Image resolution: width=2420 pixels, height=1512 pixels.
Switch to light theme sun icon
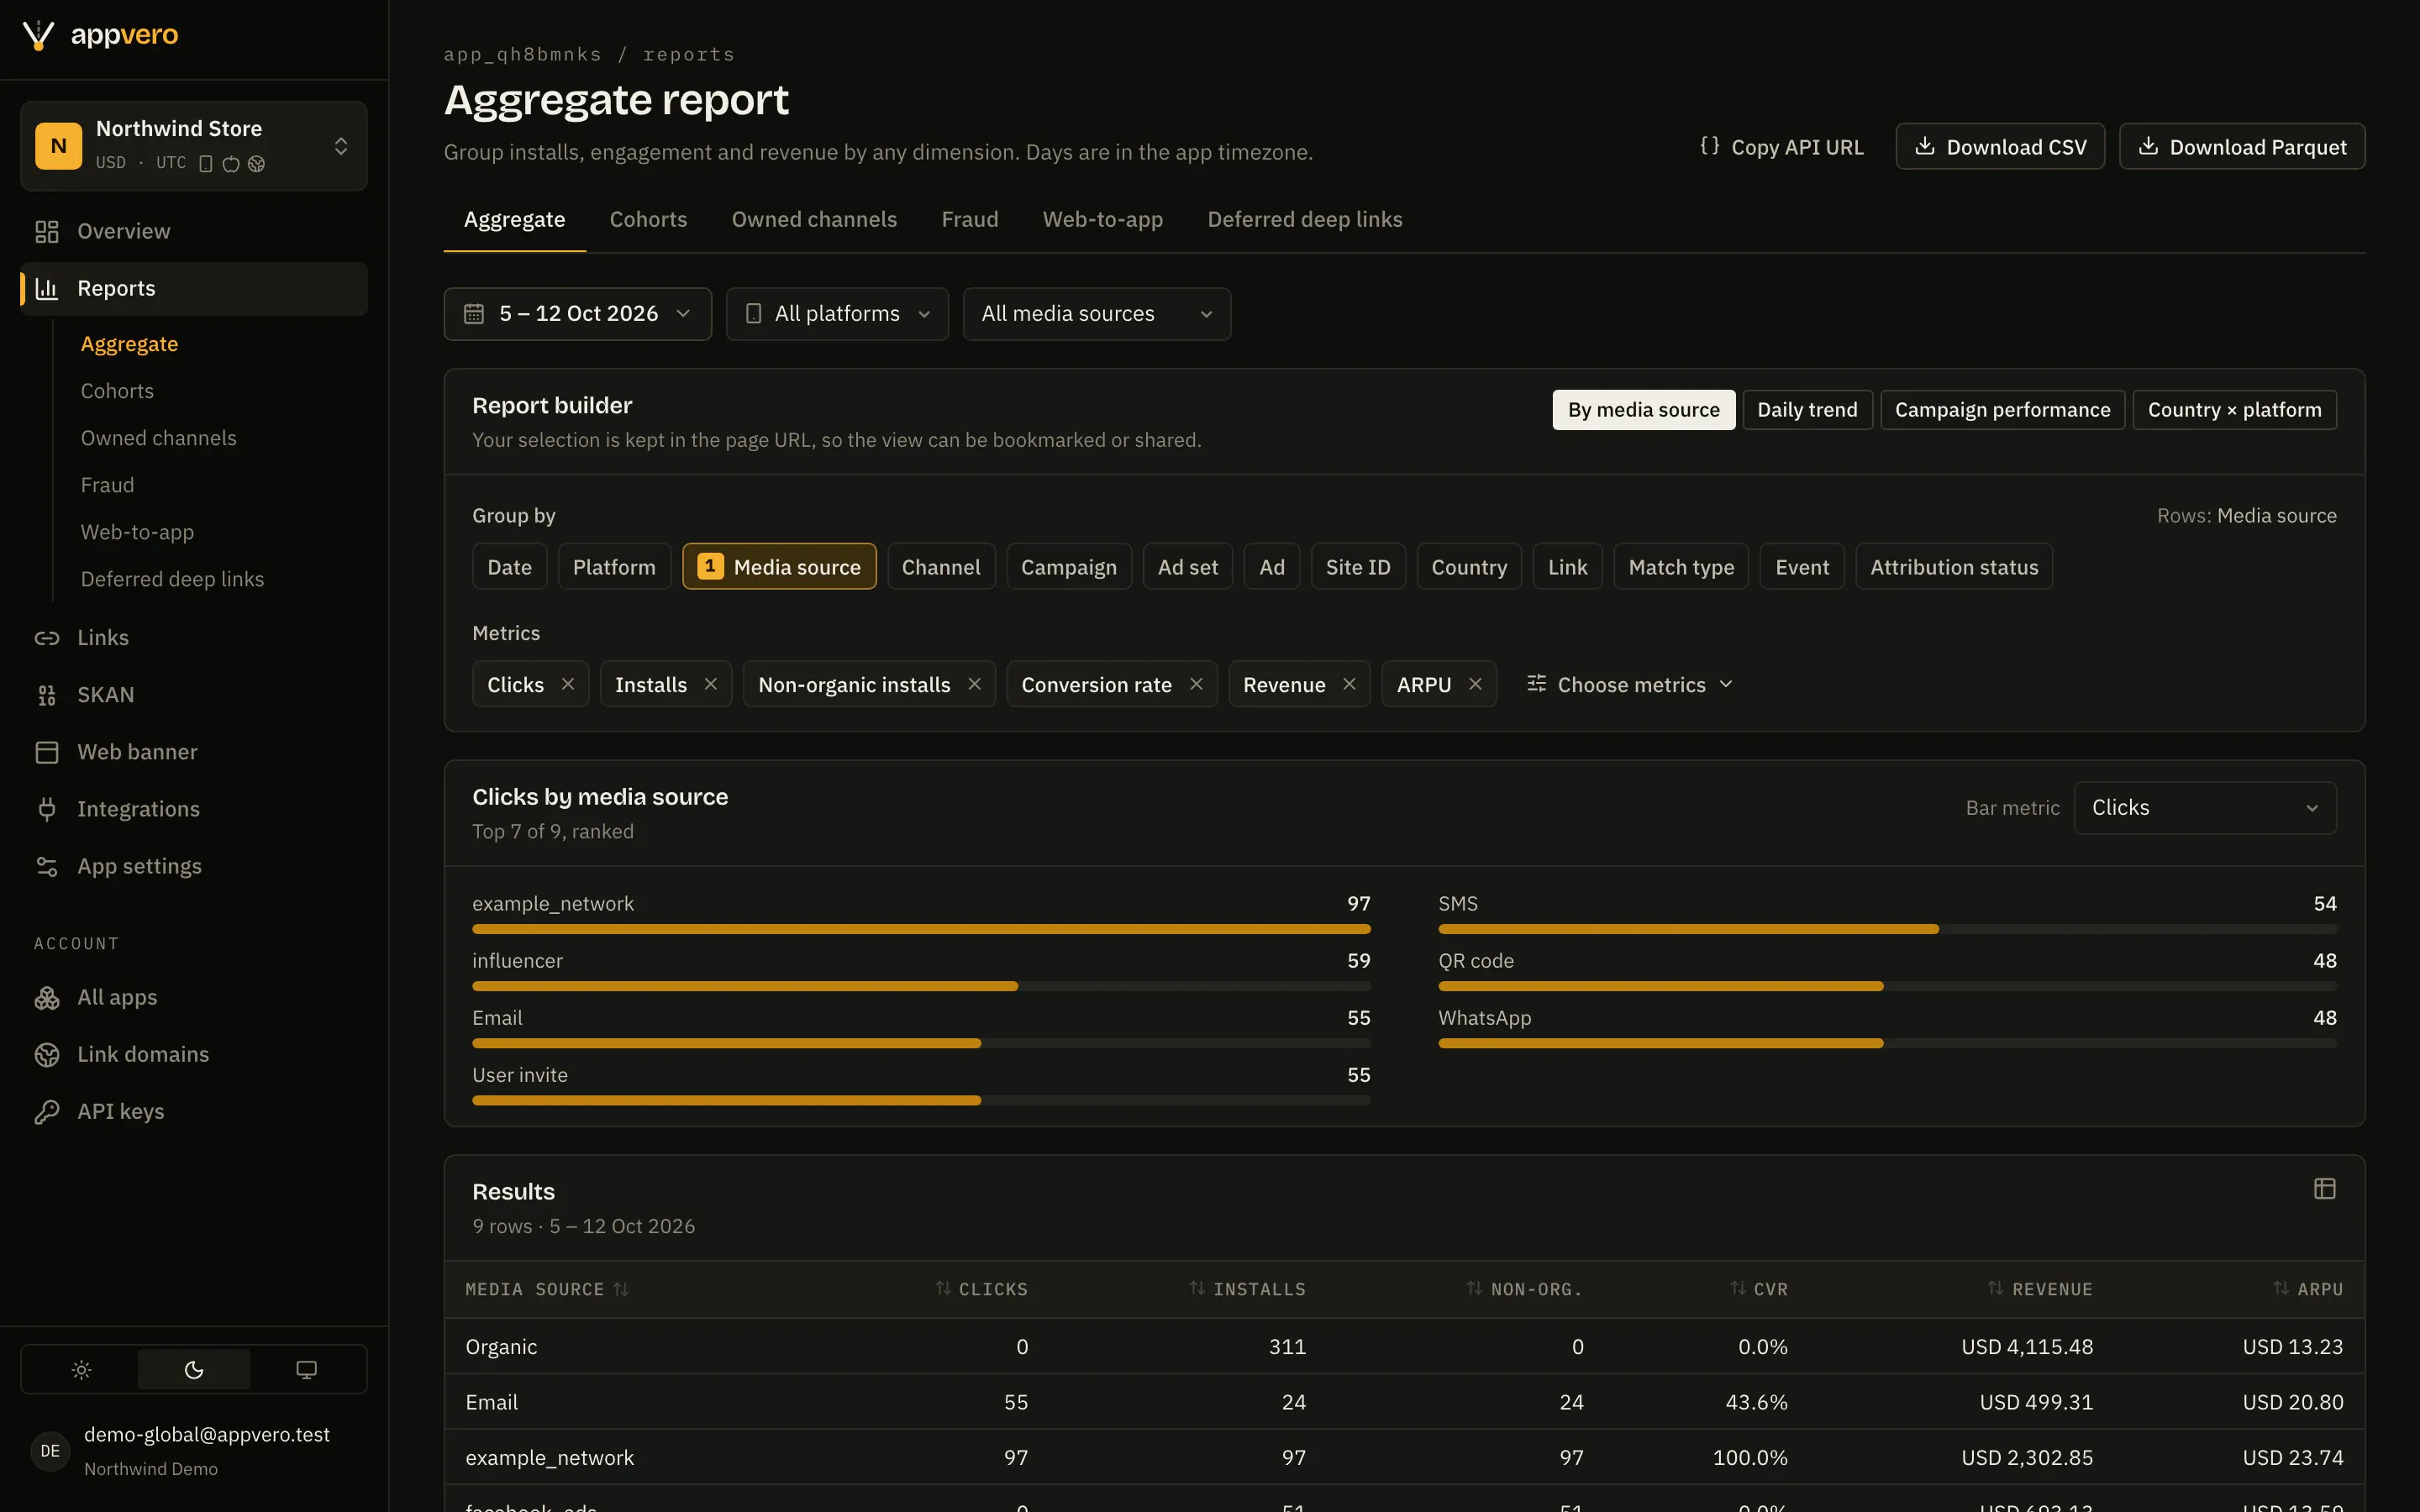point(81,1369)
